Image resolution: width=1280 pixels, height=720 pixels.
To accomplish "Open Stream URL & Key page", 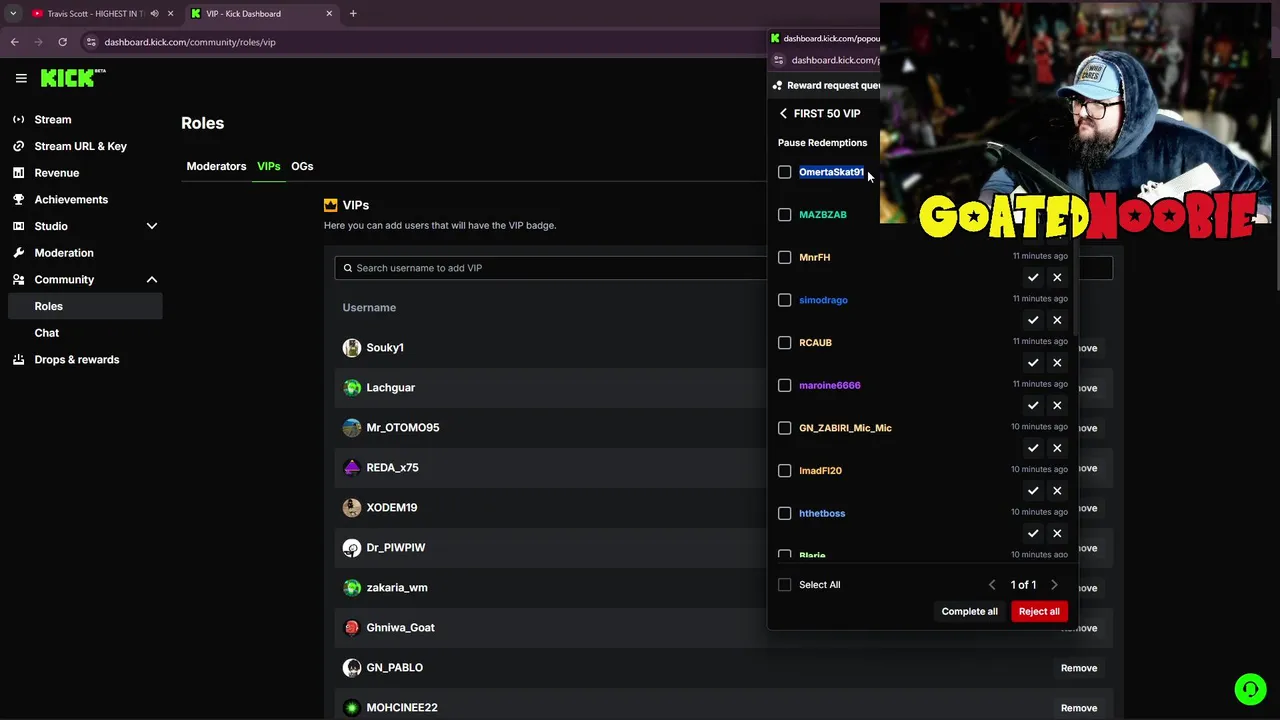I will point(80,146).
